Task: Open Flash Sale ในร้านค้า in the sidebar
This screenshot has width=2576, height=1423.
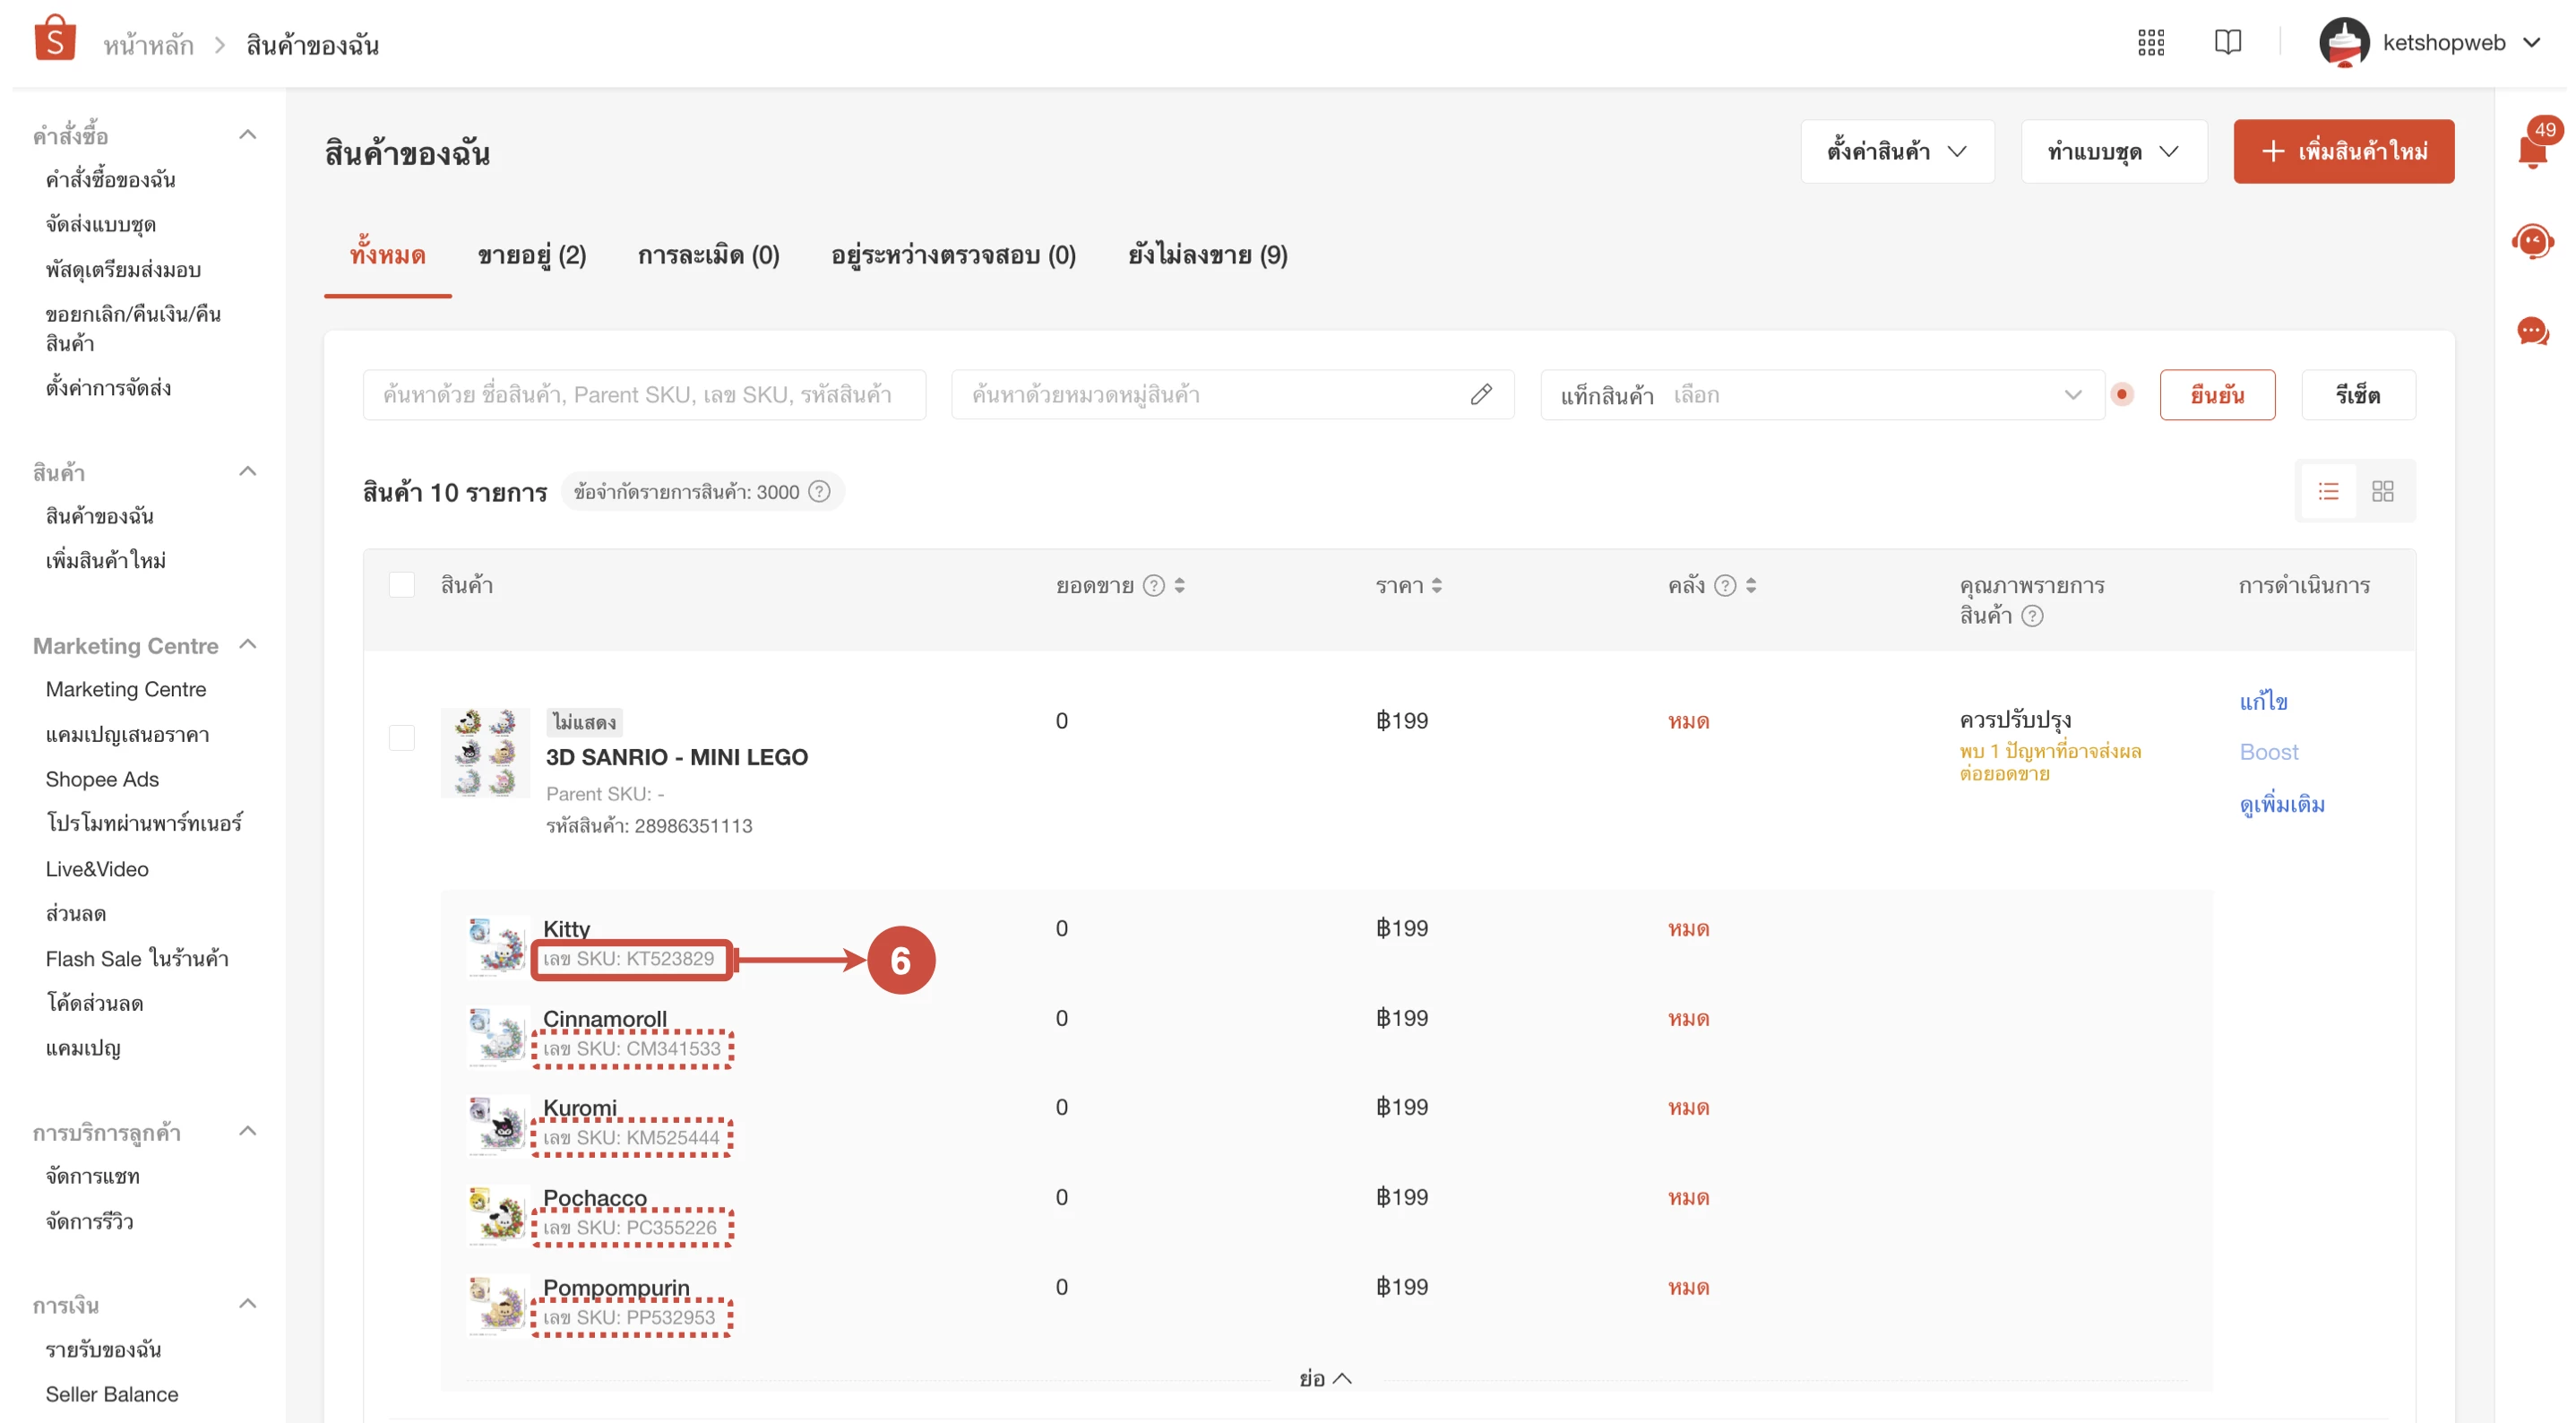Action: click(137, 959)
